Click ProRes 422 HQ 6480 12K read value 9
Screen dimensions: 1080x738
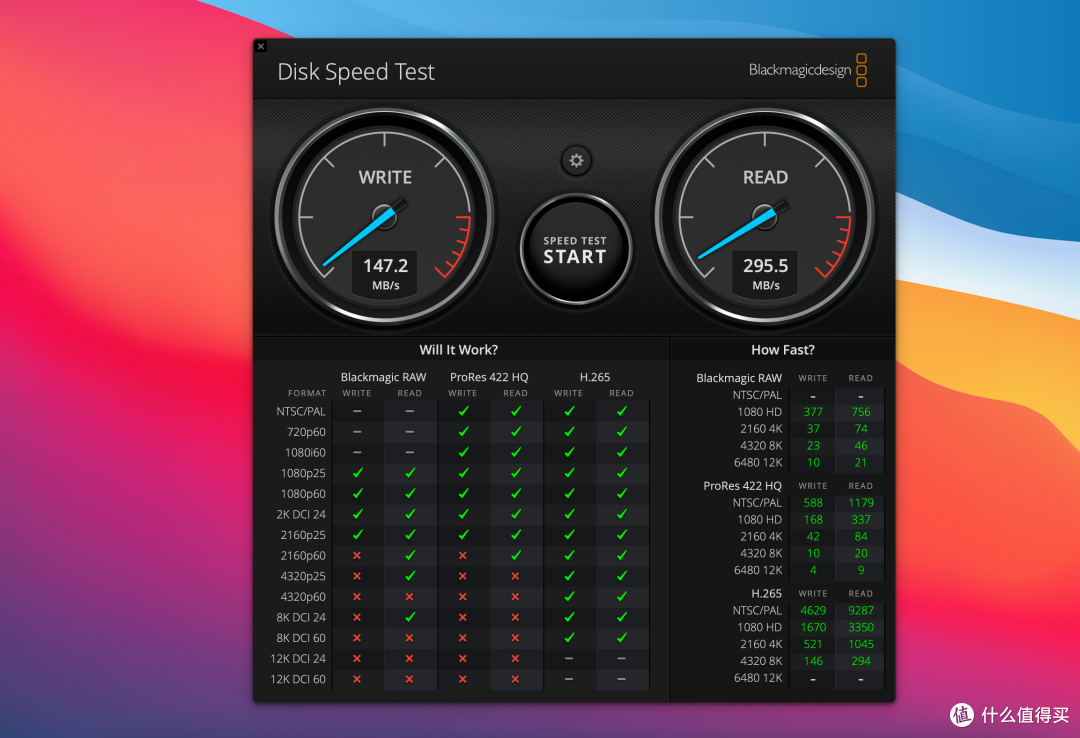click(x=861, y=570)
